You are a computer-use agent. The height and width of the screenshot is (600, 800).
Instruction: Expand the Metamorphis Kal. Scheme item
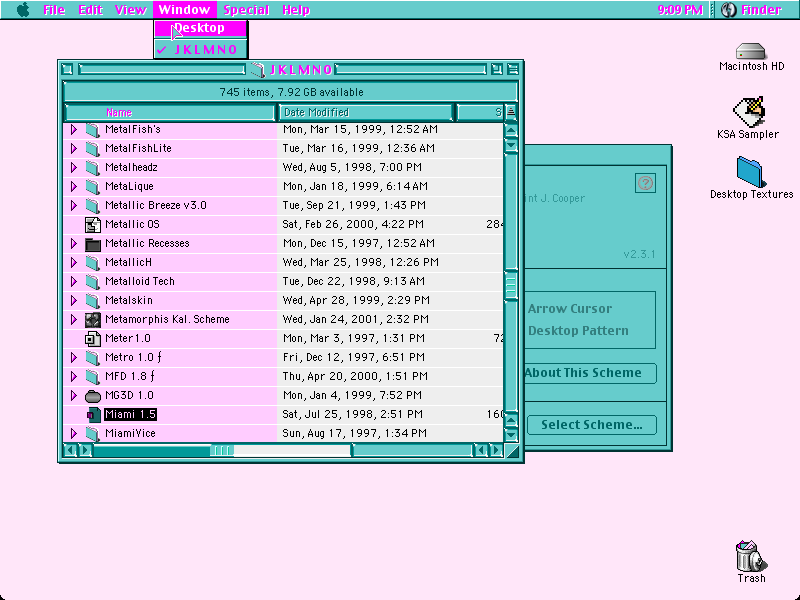(x=74, y=320)
